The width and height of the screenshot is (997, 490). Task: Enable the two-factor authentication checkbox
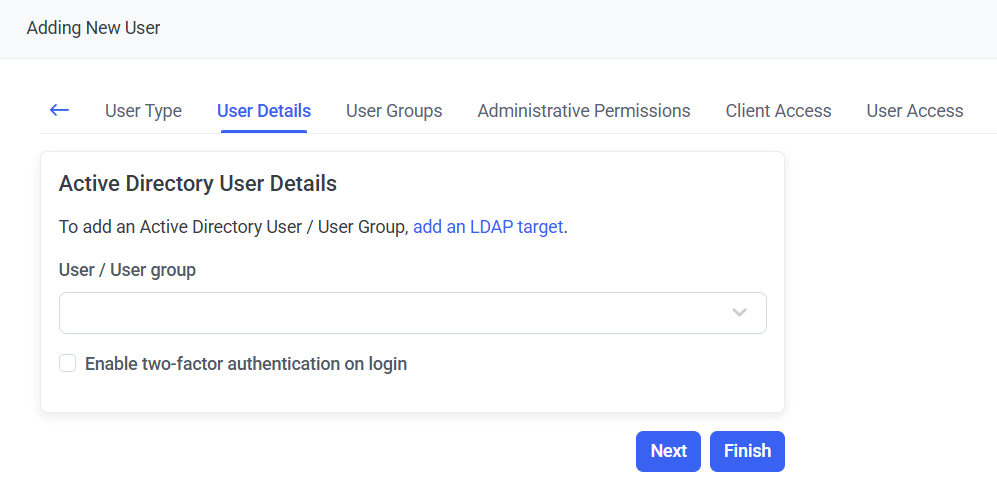coord(68,363)
